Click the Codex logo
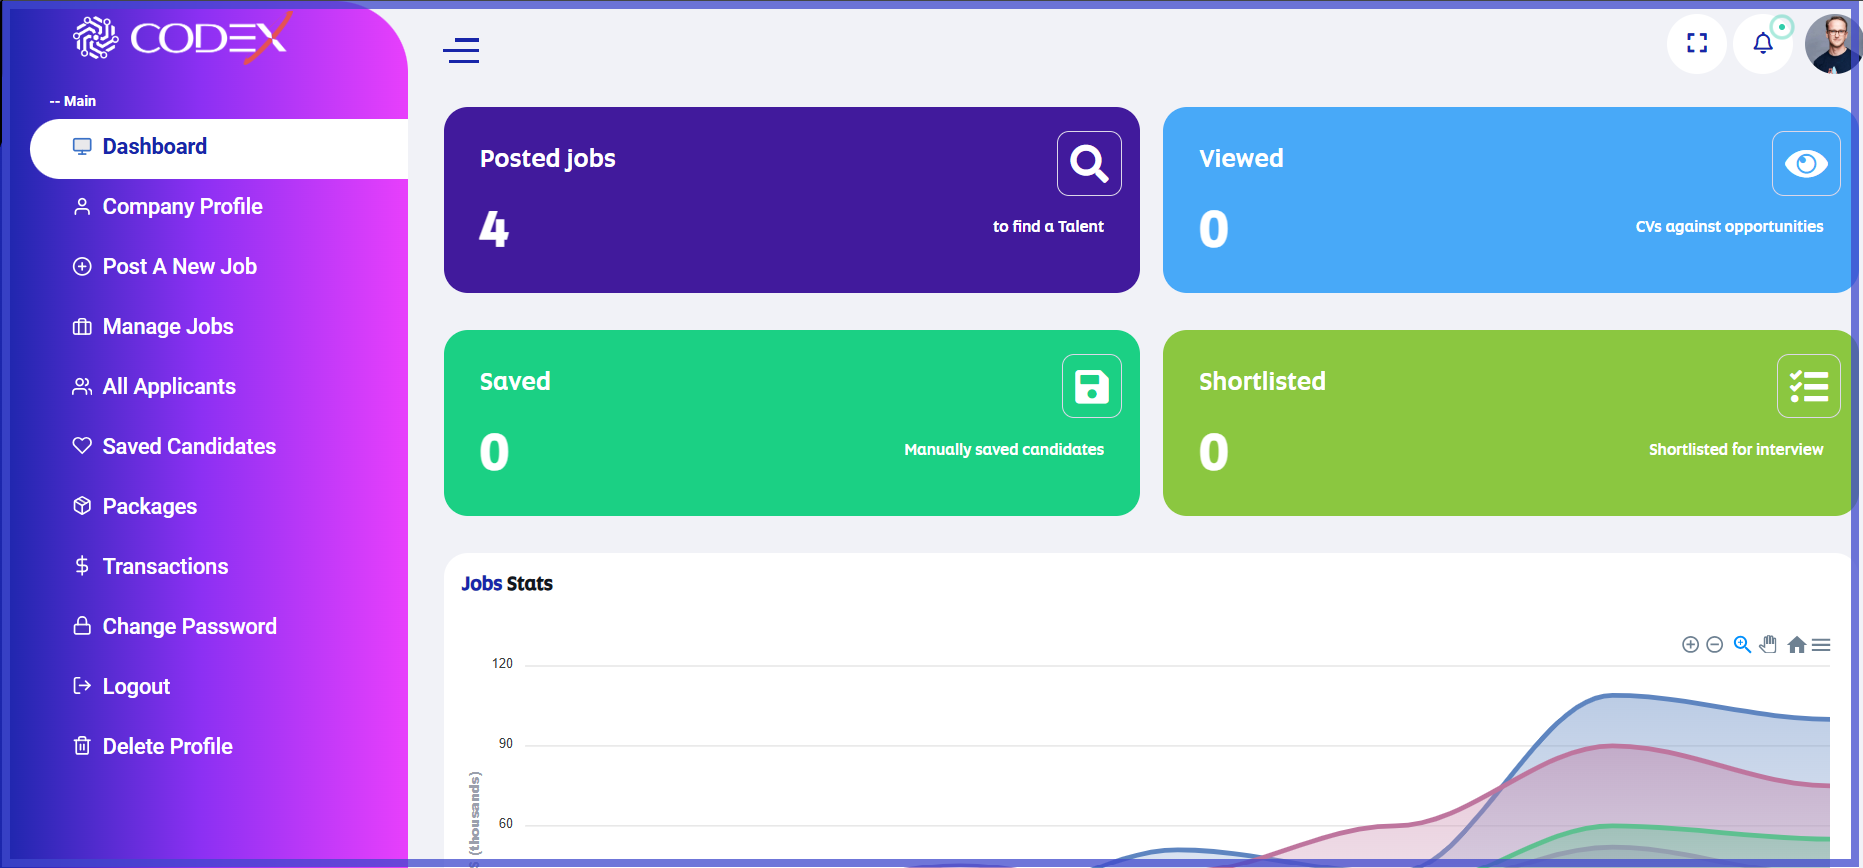1863x868 pixels. click(182, 38)
